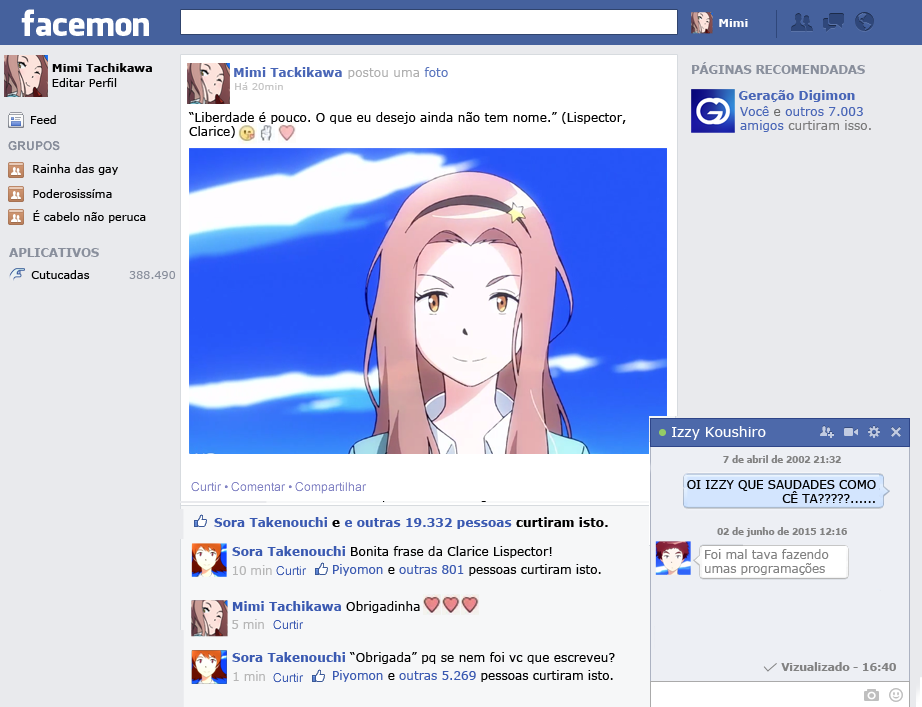The width and height of the screenshot is (922, 707).
Task: Open Geração Digimon page link
Action: pyautogui.click(x=797, y=95)
